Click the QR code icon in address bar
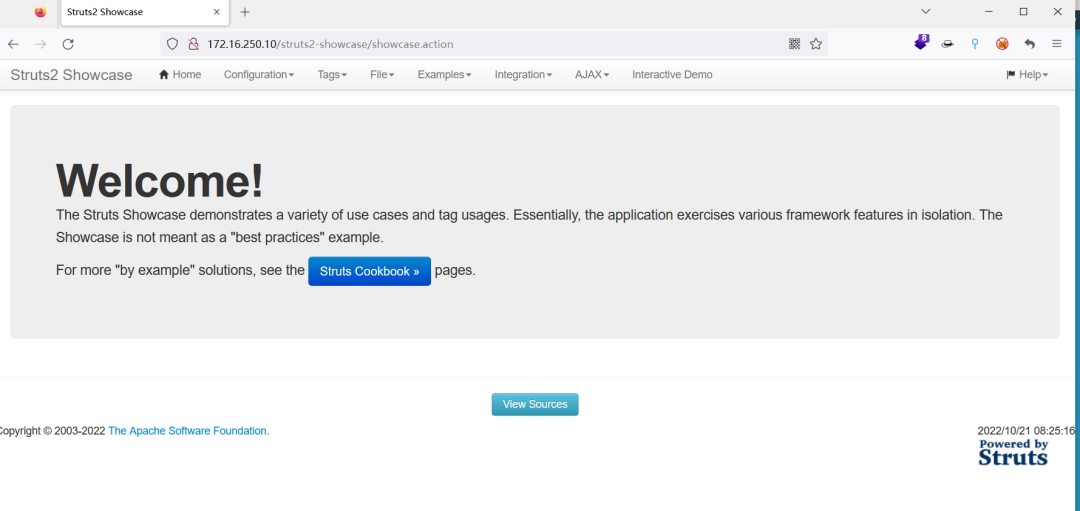The height and width of the screenshot is (511, 1080). click(794, 44)
